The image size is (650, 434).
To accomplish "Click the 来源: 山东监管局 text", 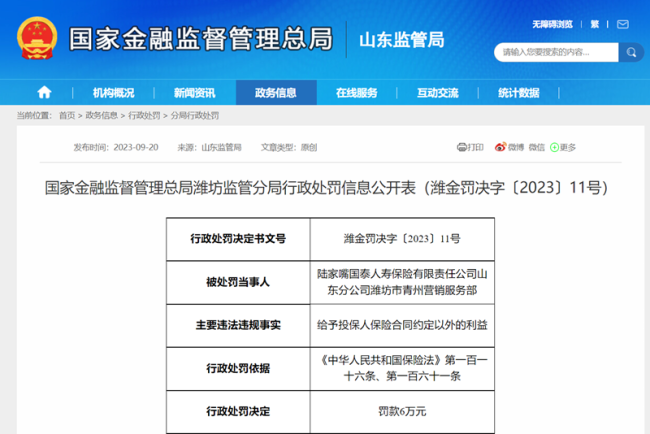I will [209, 147].
